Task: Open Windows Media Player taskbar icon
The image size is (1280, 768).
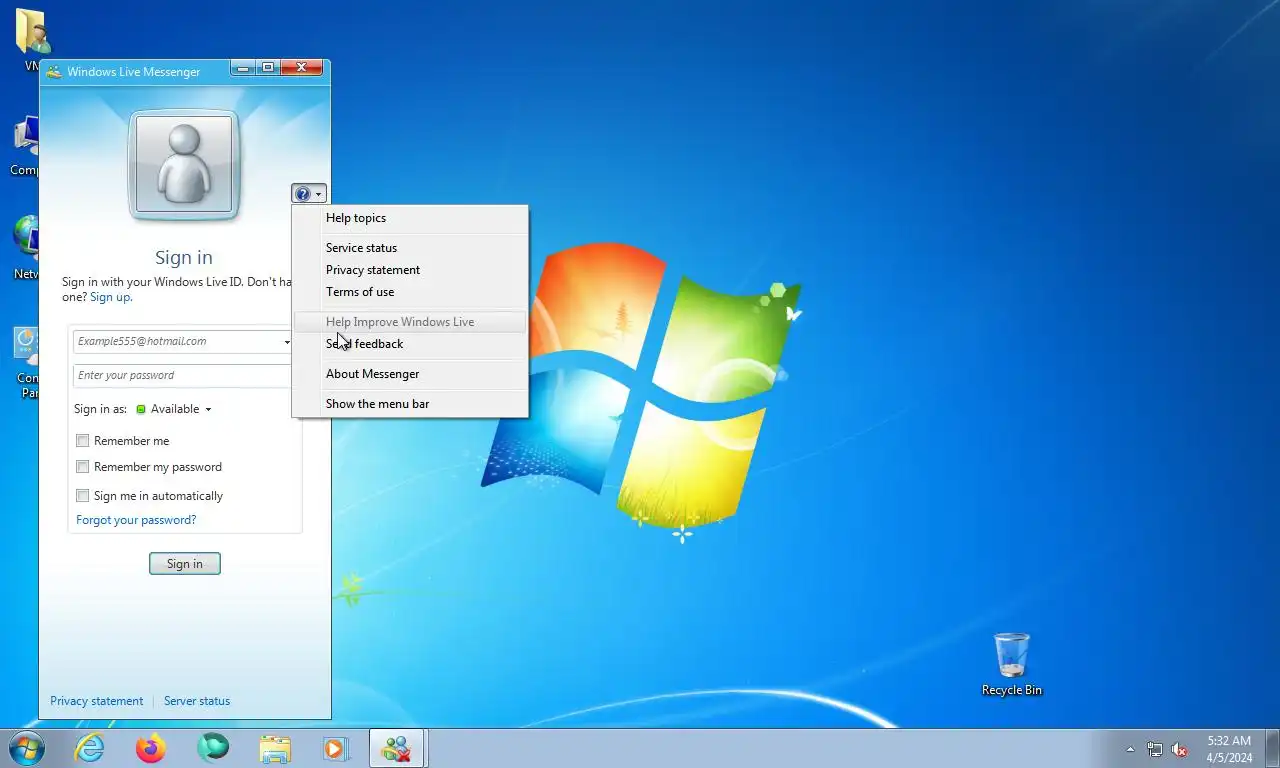Action: pos(336,748)
